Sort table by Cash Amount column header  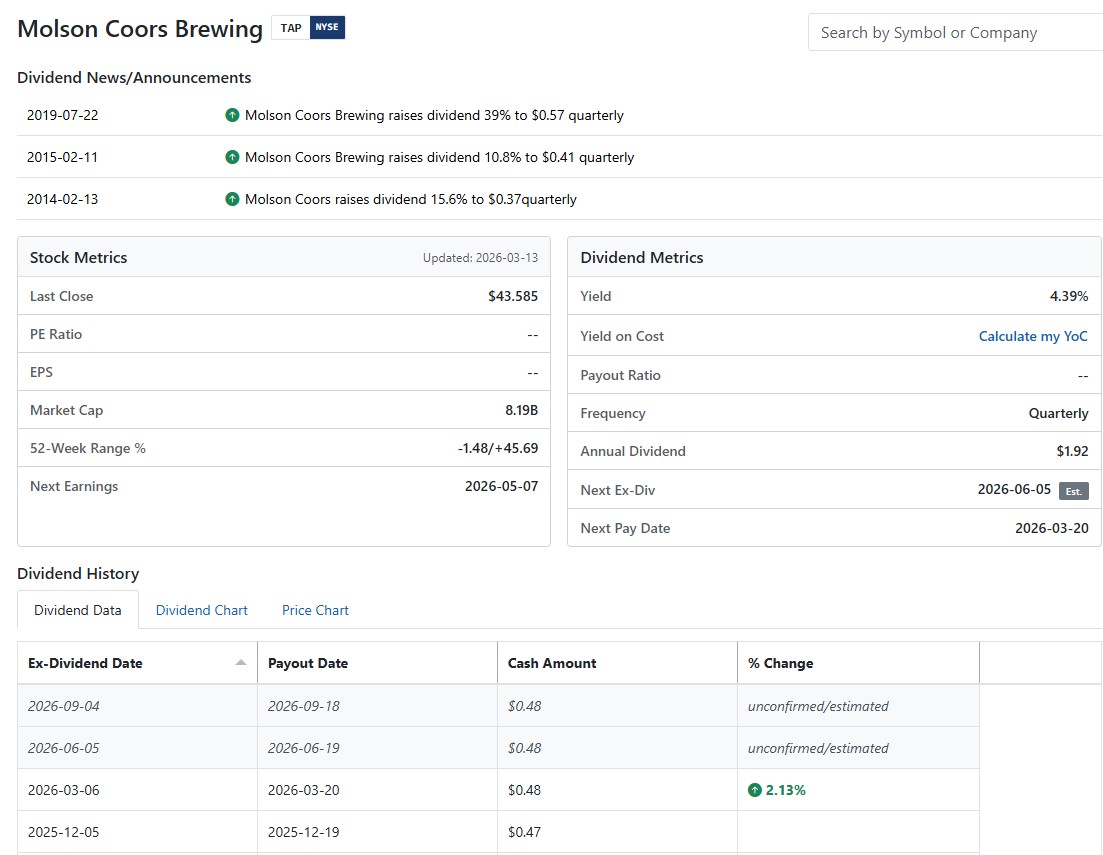point(552,663)
